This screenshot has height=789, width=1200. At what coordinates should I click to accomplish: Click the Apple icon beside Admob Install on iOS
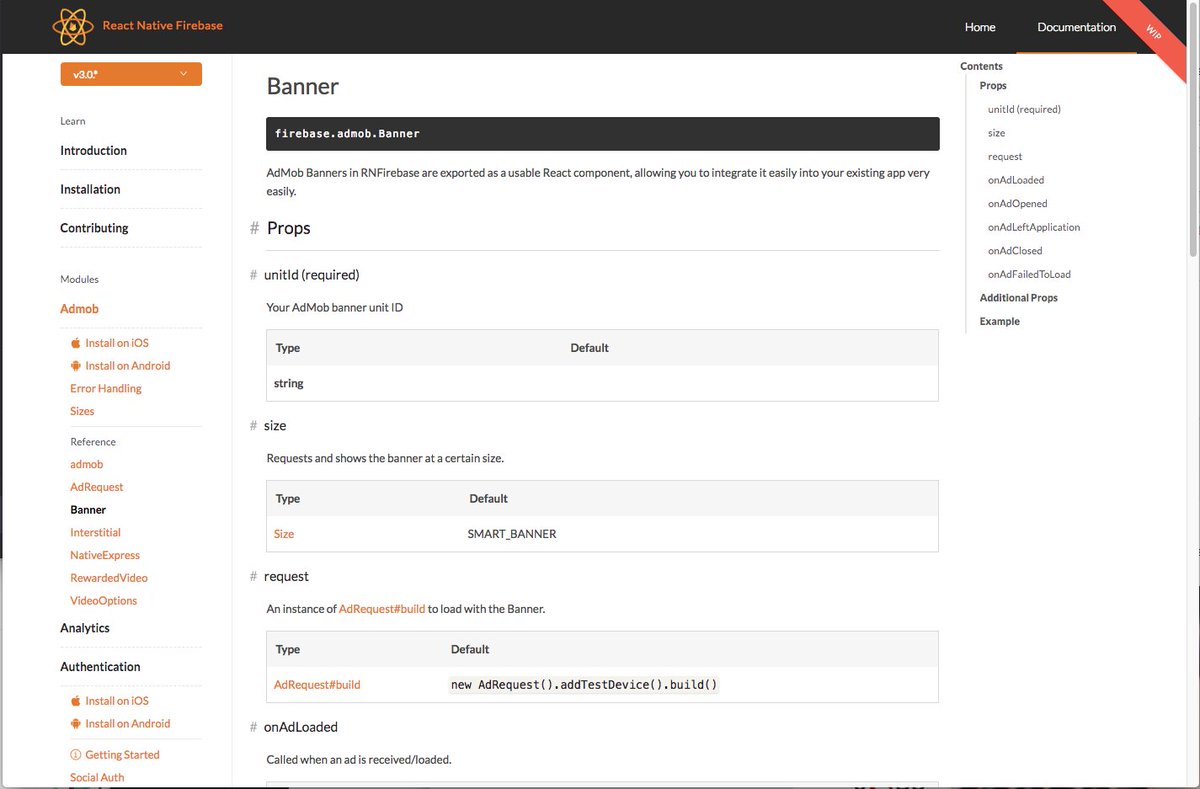pyautogui.click(x=75, y=343)
